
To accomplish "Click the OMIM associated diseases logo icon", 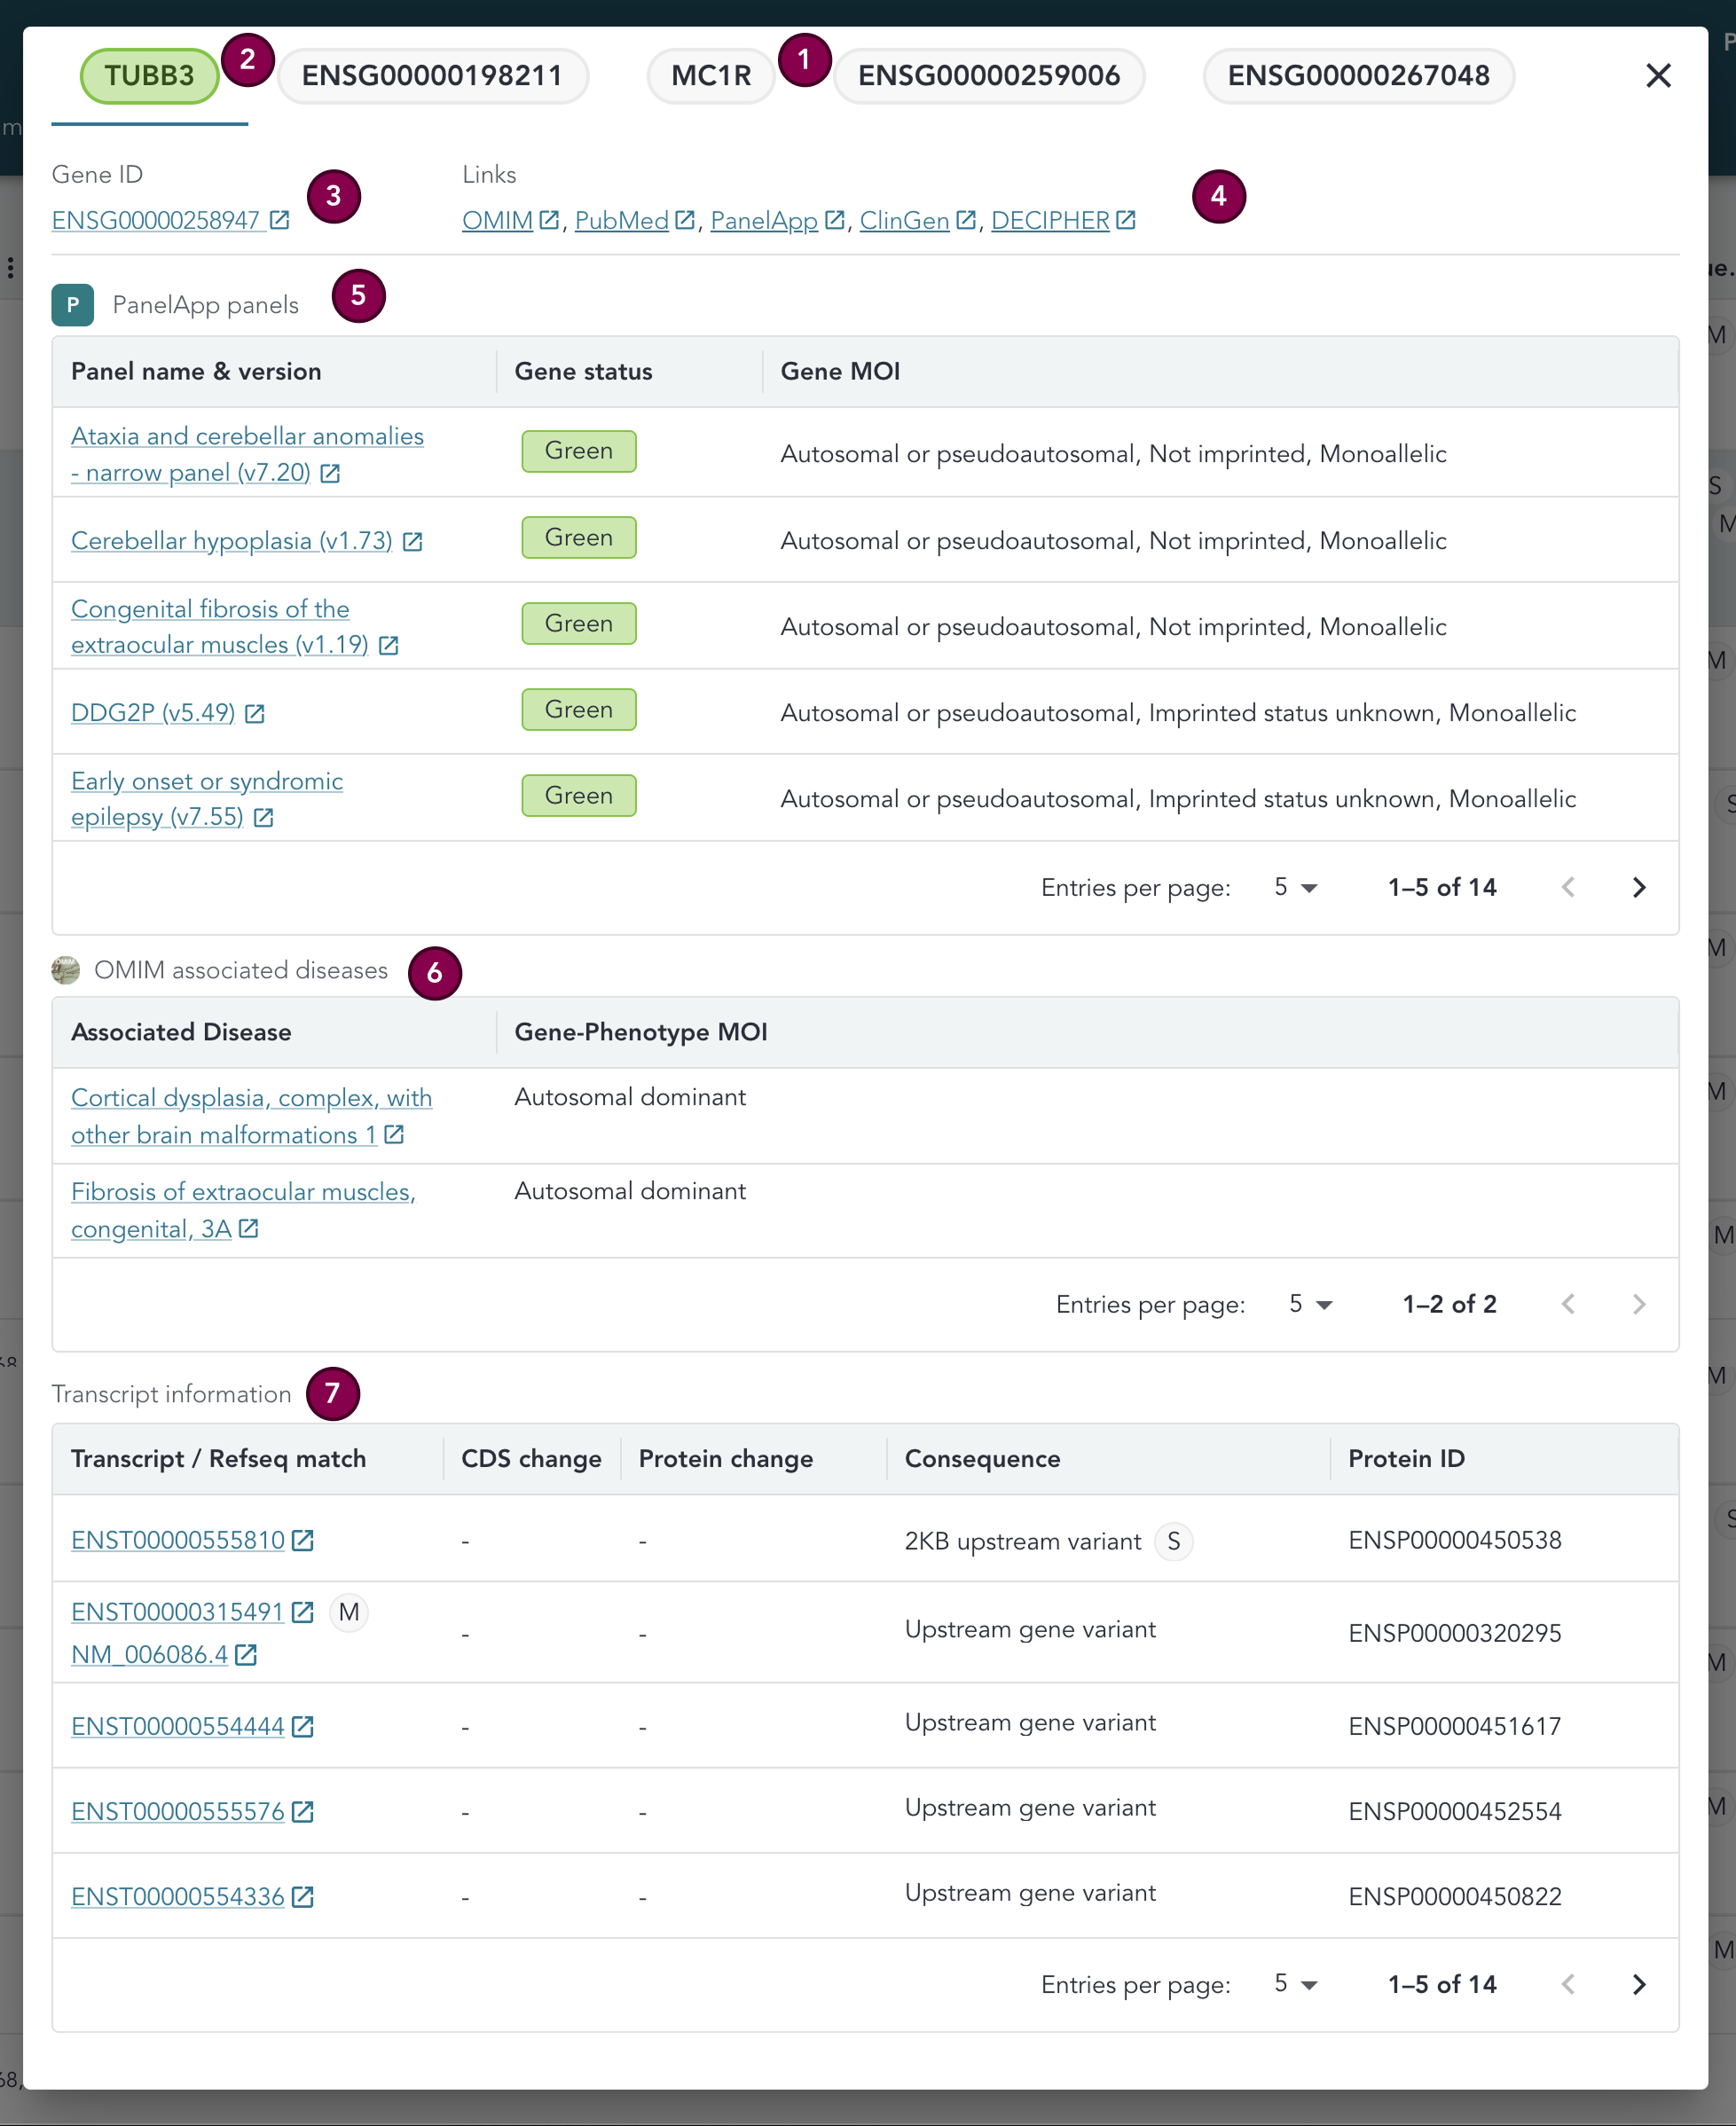I will (65, 970).
